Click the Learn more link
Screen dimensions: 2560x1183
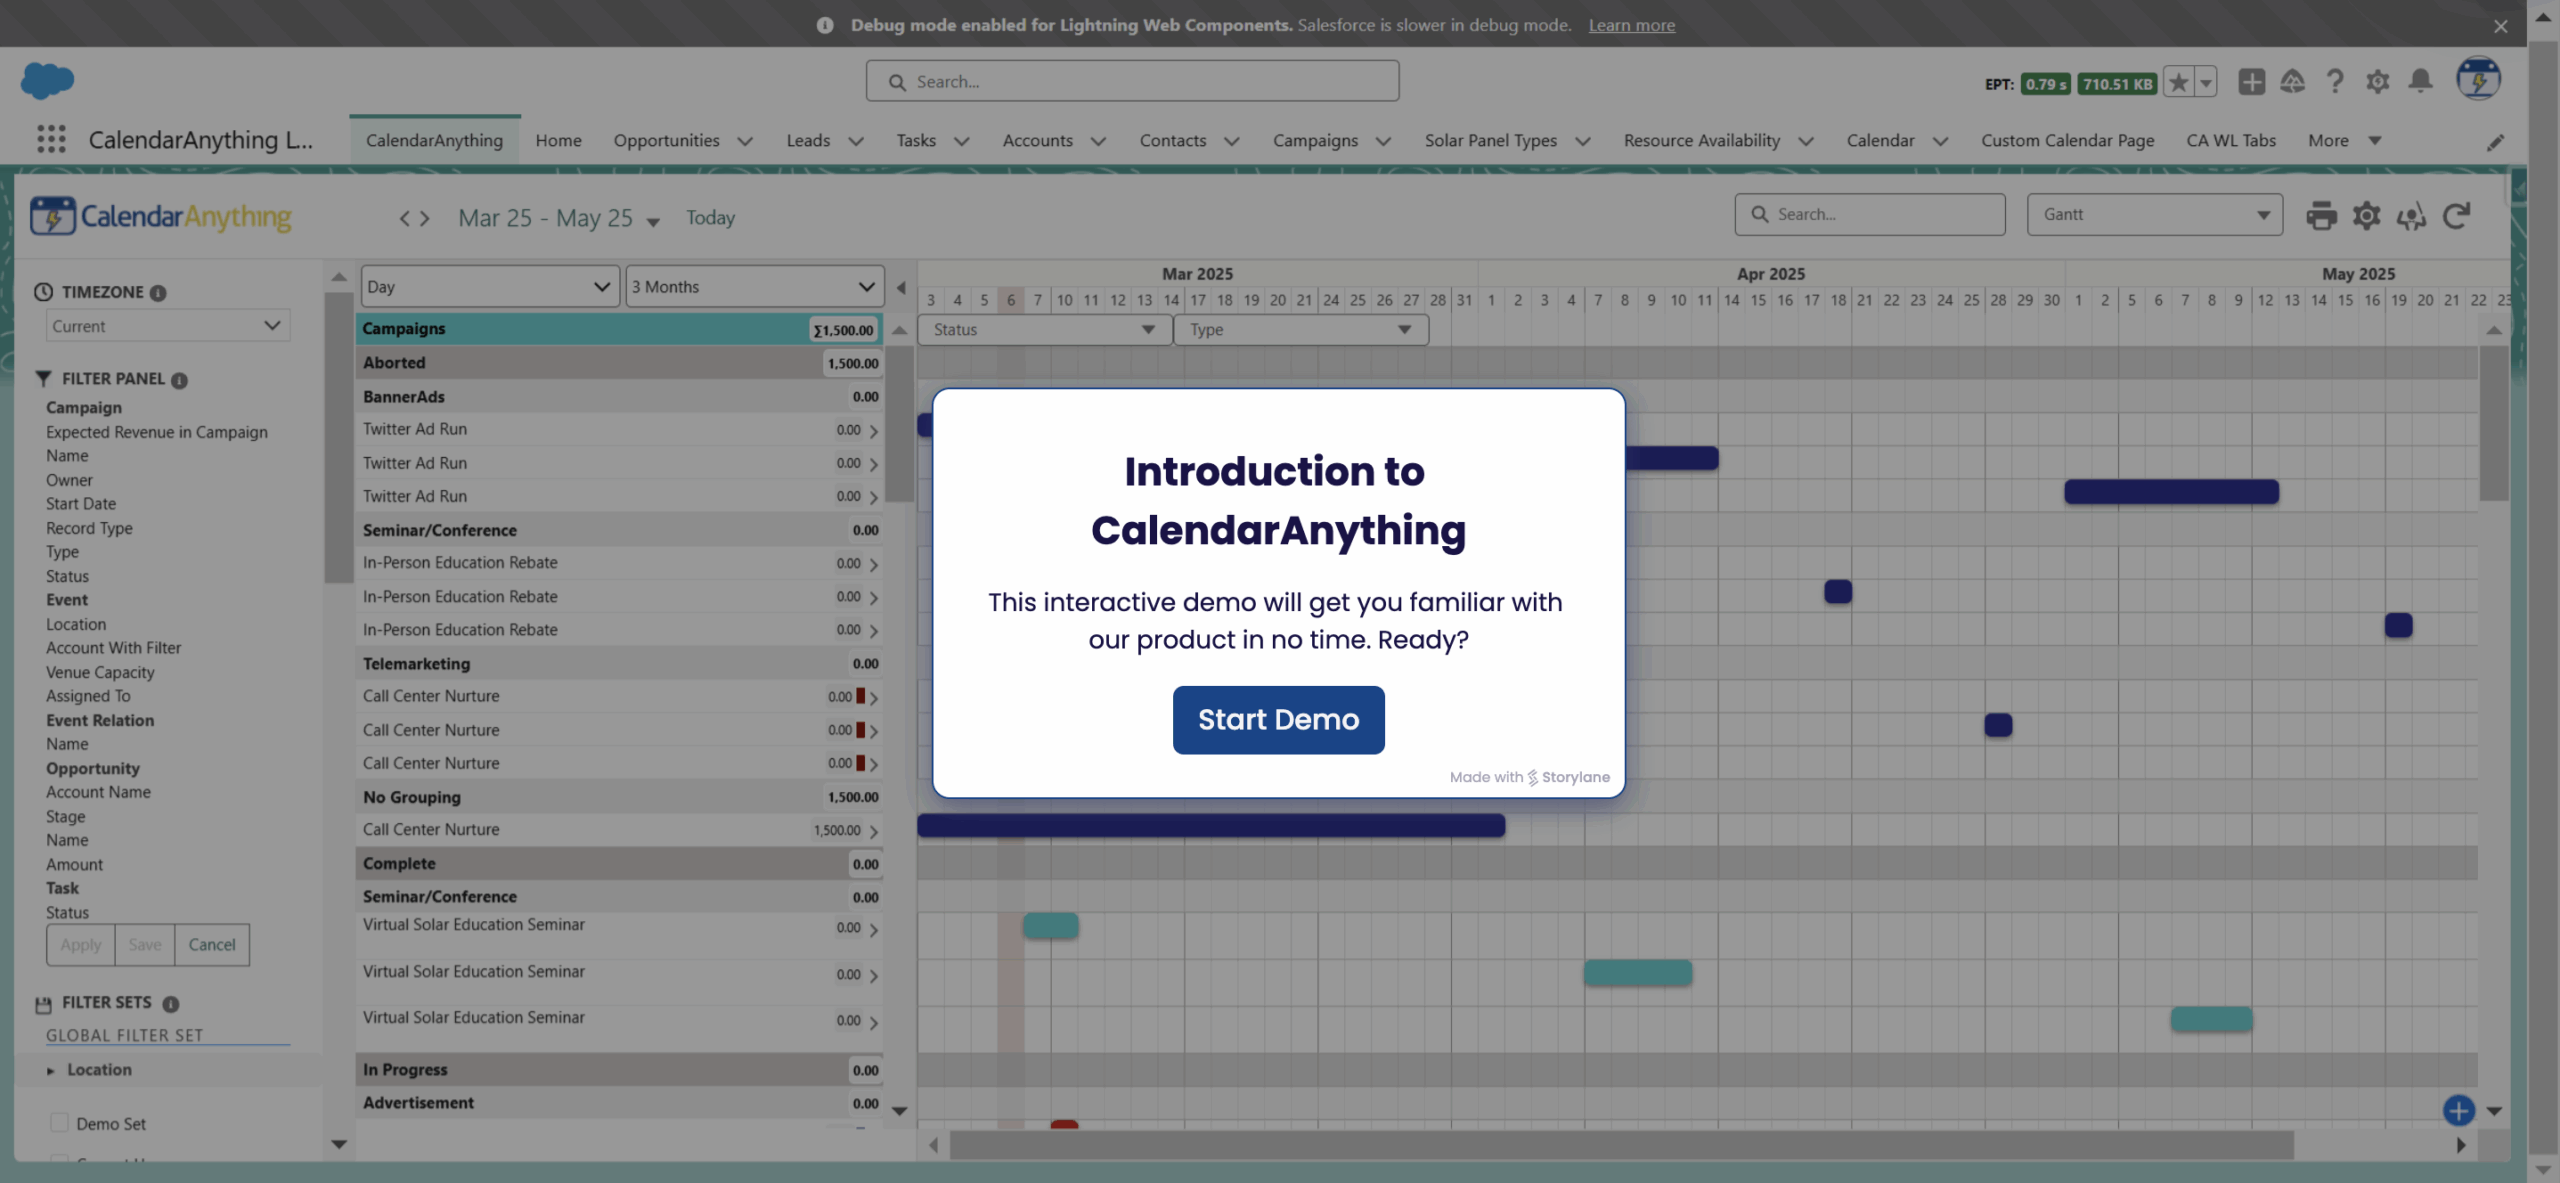click(x=1631, y=25)
